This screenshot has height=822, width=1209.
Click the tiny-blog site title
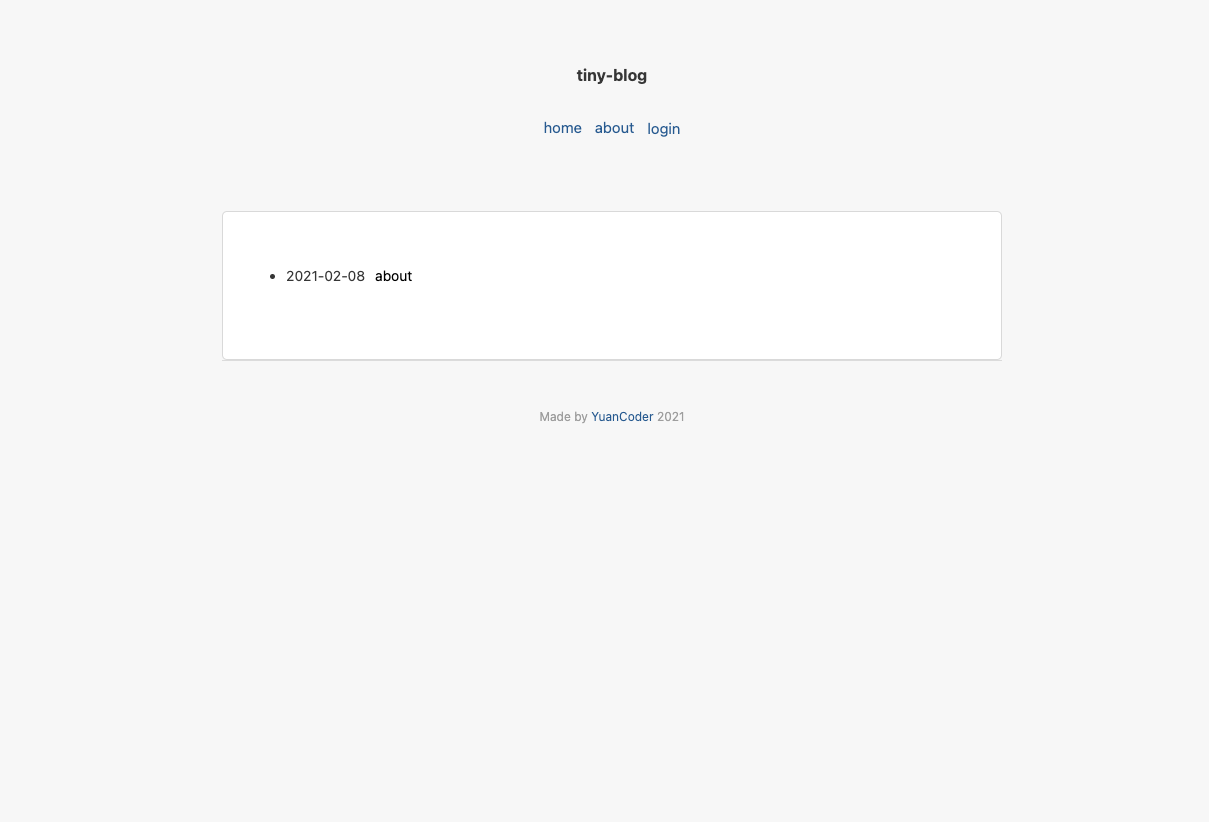coord(611,75)
